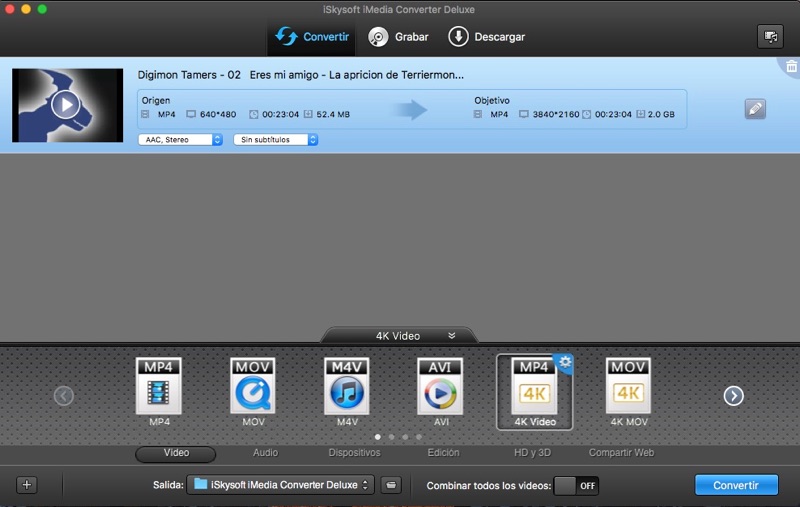Delete the video using the trash icon
The width and height of the screenshot is (800, 507).
791,66
